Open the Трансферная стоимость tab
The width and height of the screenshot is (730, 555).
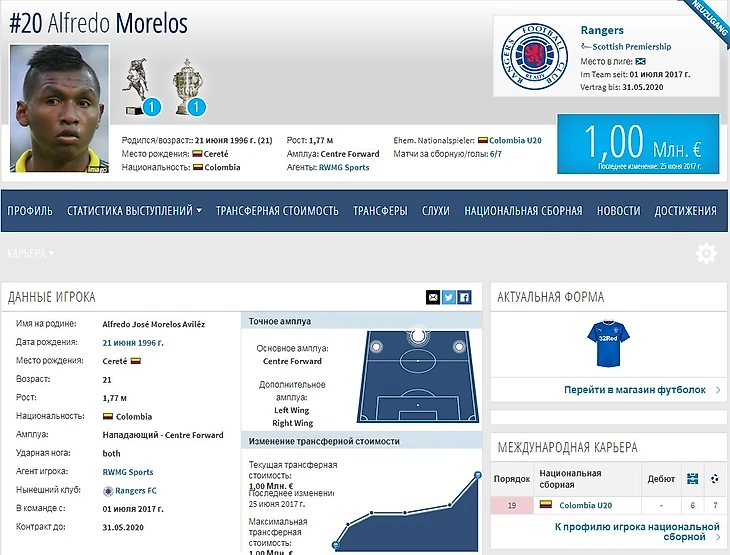tap(277, 211)
